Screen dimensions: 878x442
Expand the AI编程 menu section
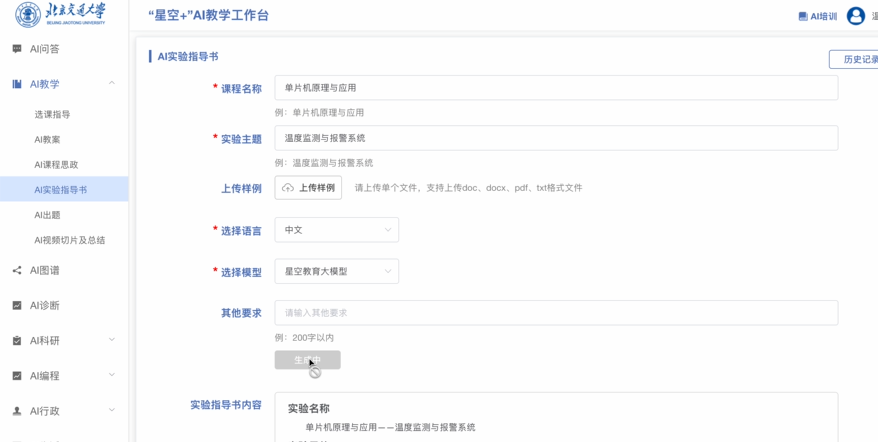(x=112, y=375)
